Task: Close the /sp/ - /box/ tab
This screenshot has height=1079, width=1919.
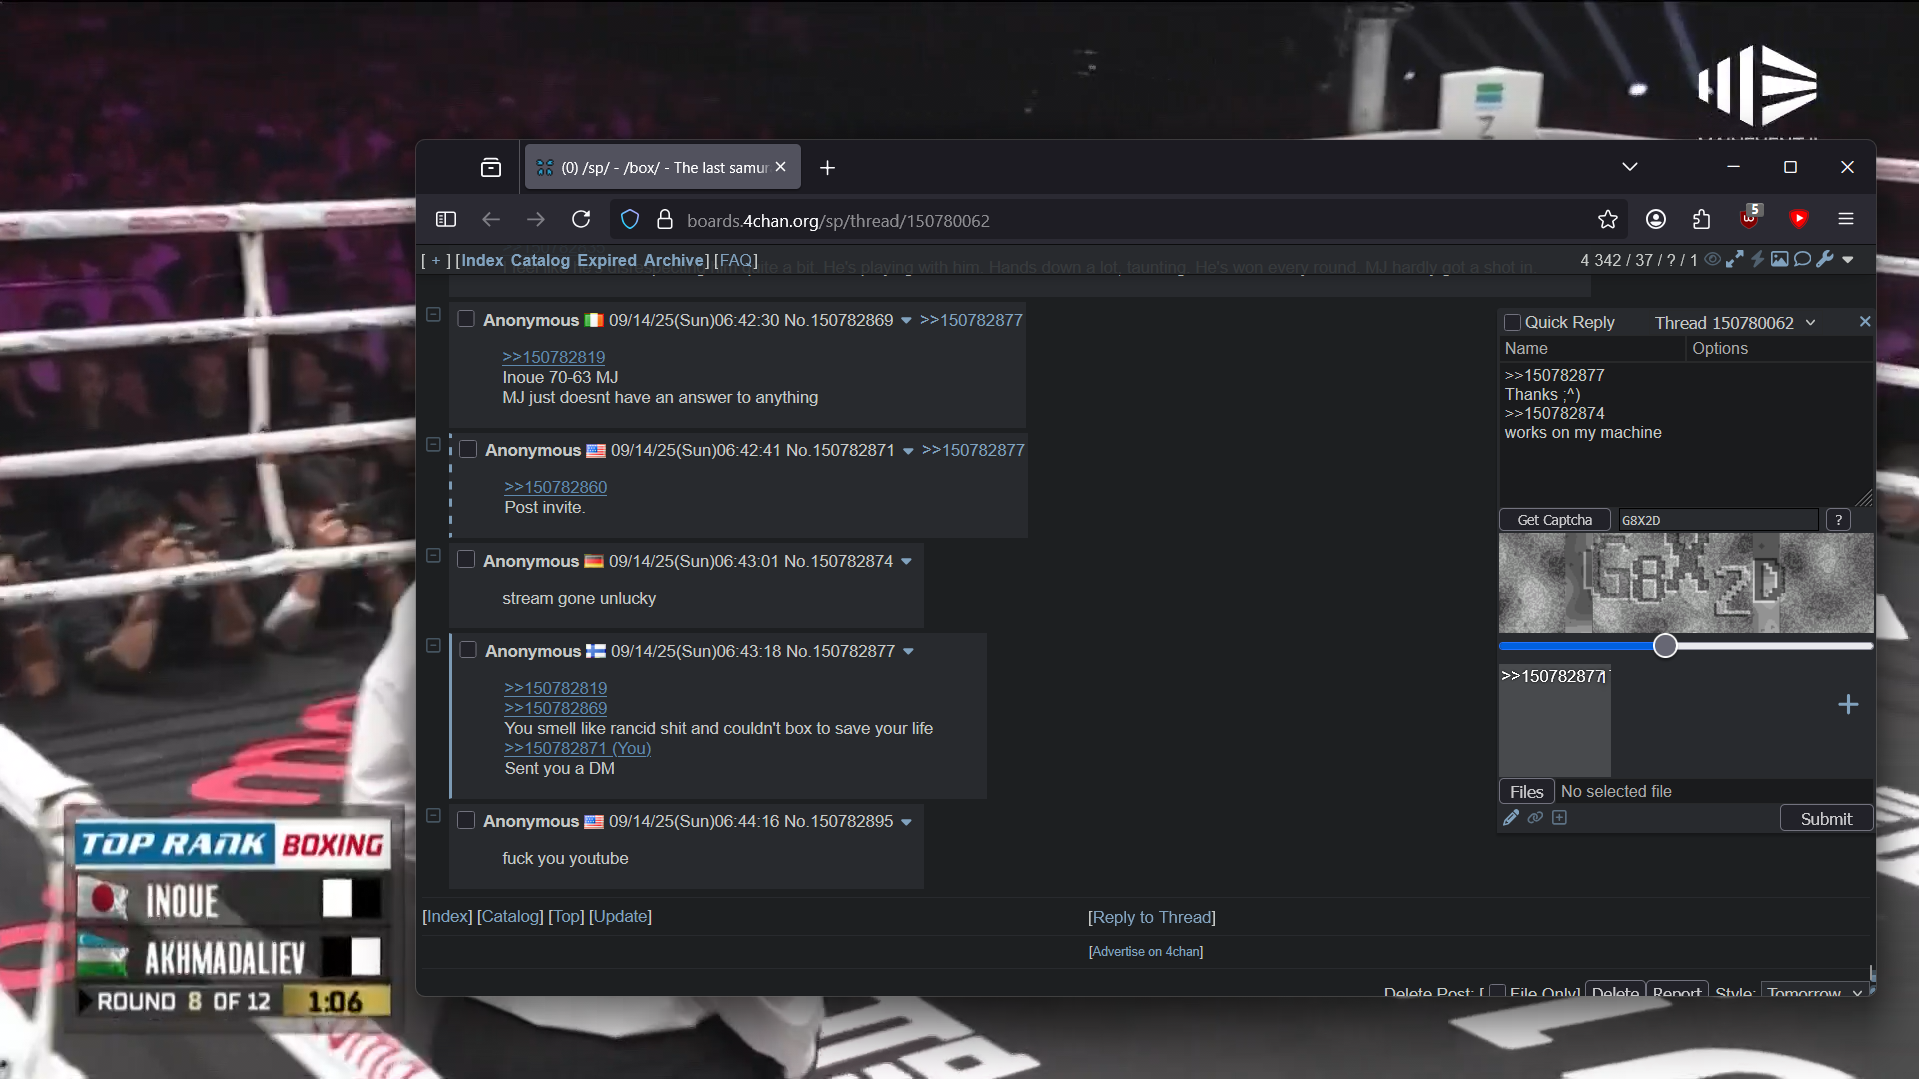Action: tap(781, 167)
